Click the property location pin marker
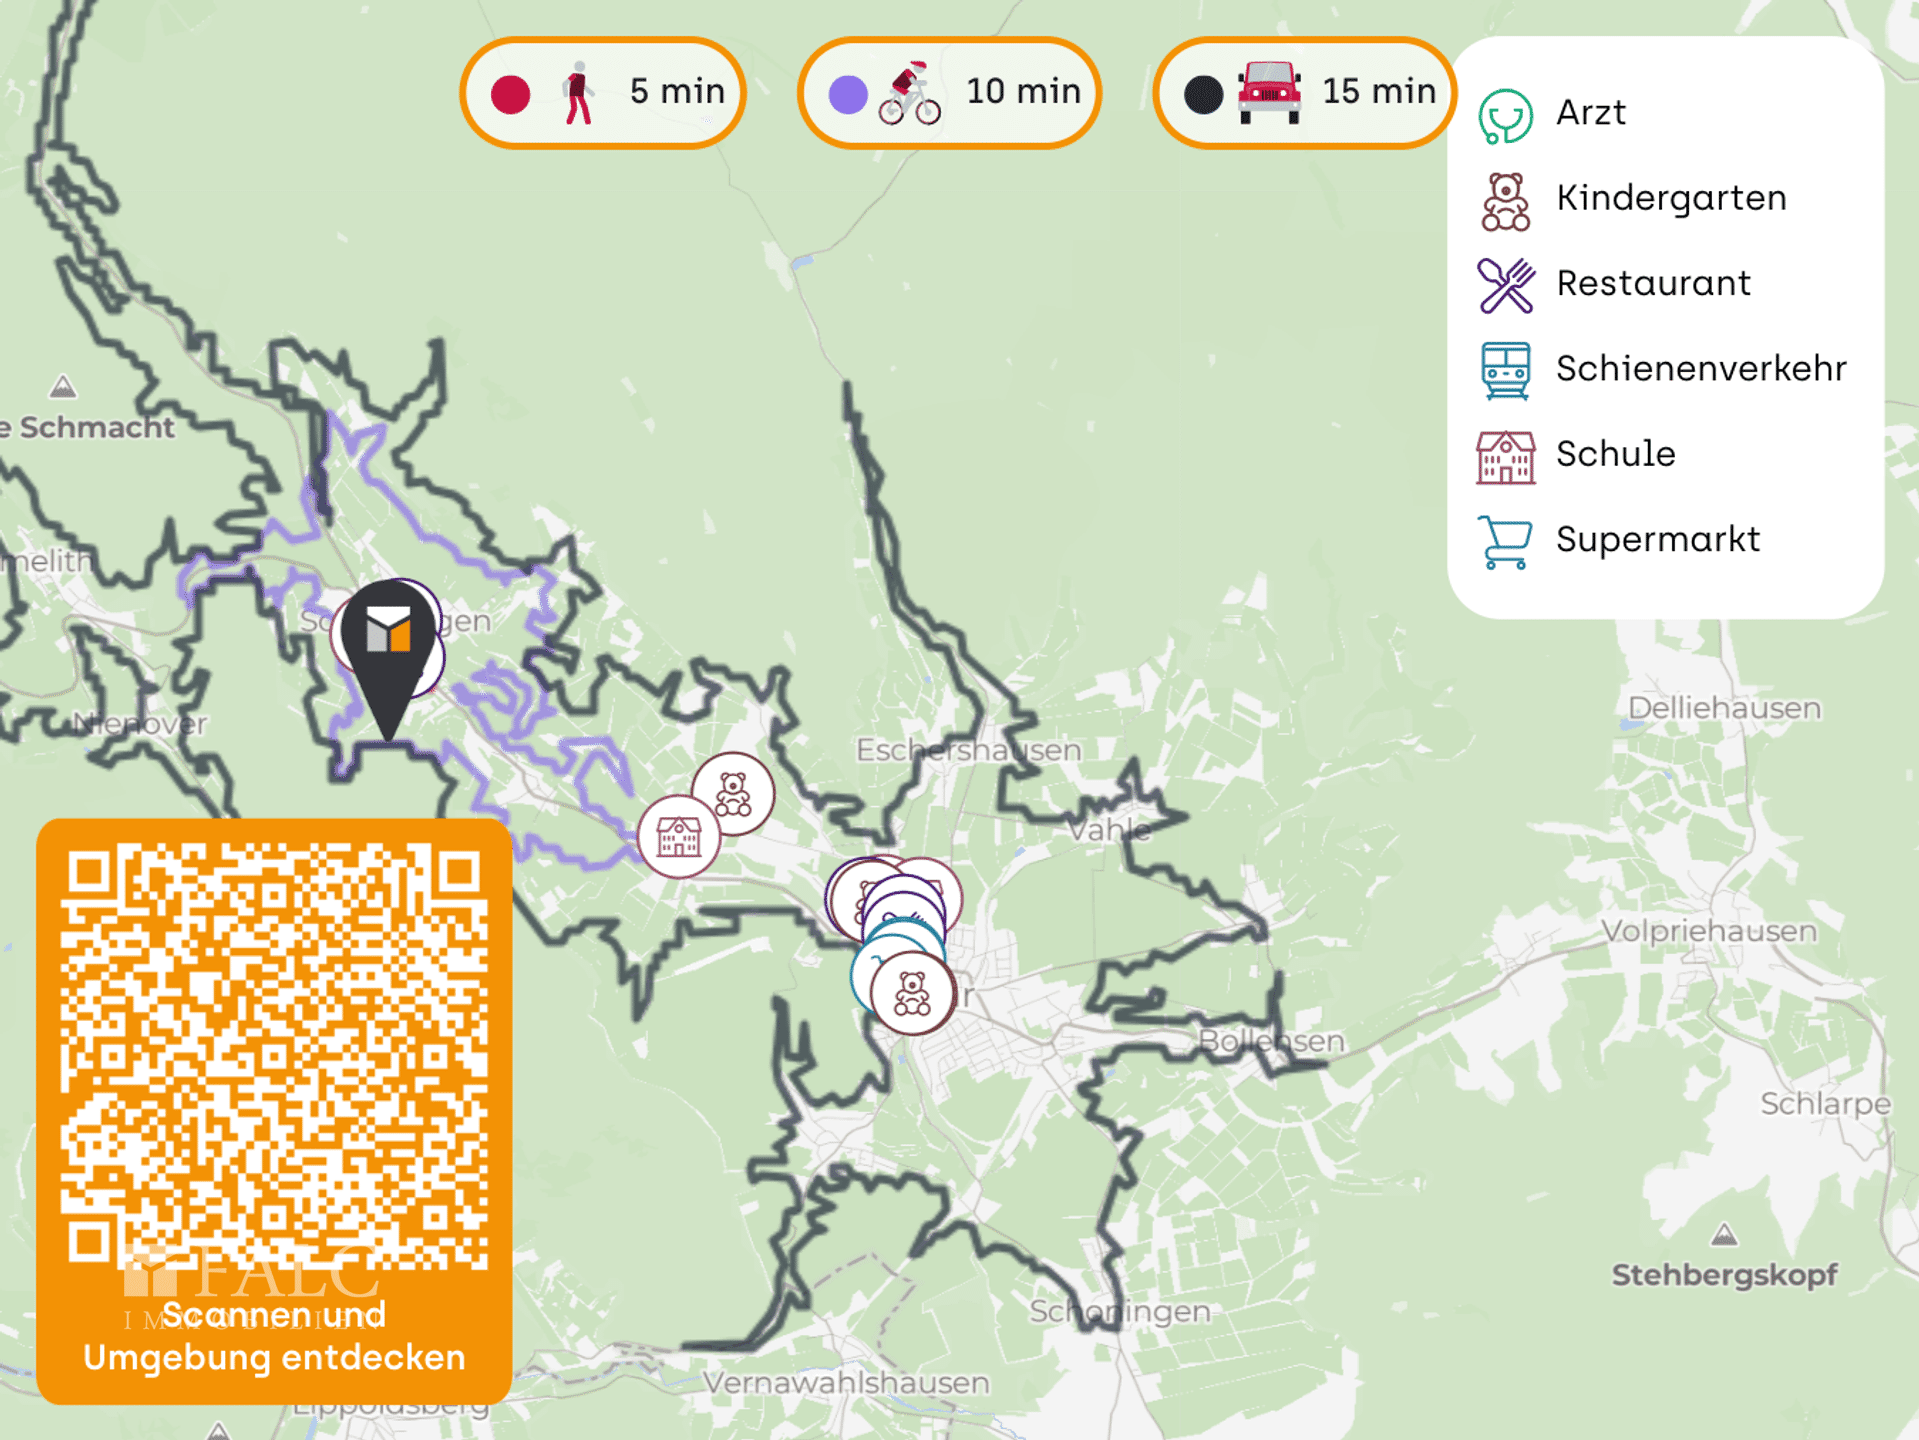Screen dimensions: 1919x1440 click(x=388, y=659)
